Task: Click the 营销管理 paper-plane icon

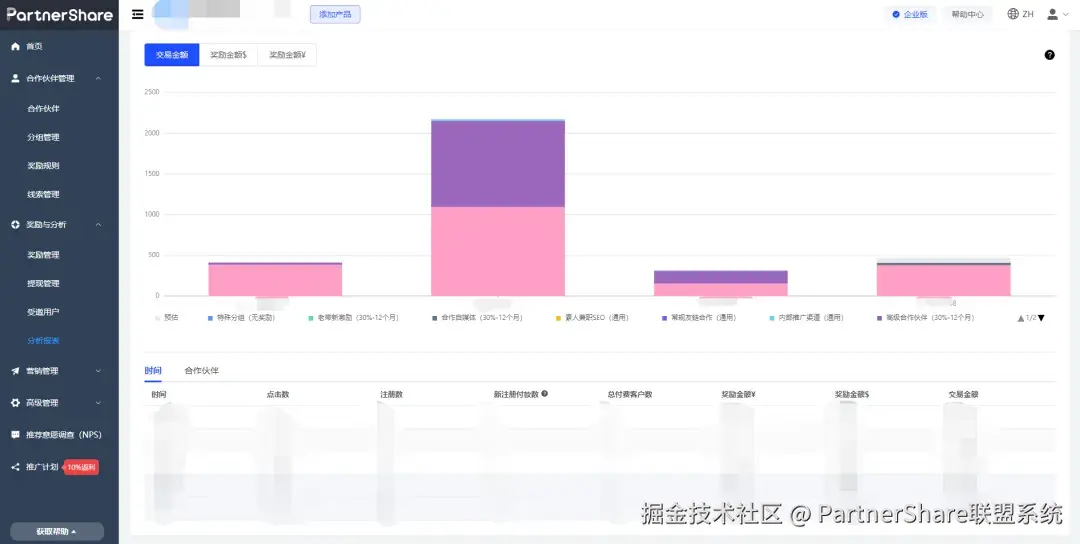Action: pos(15,370)
